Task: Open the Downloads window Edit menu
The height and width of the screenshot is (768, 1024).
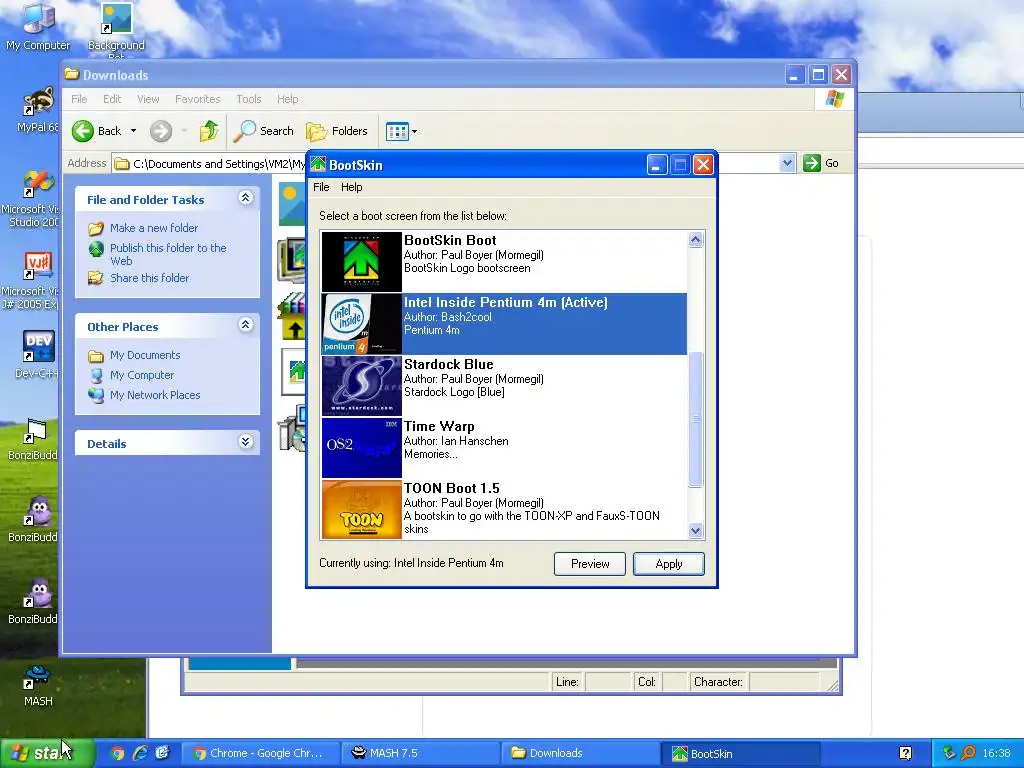Action: tap(112, 99)
